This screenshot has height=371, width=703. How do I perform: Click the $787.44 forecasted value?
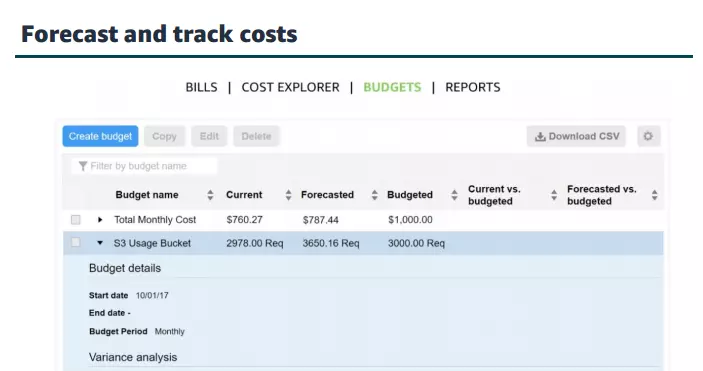321,220
